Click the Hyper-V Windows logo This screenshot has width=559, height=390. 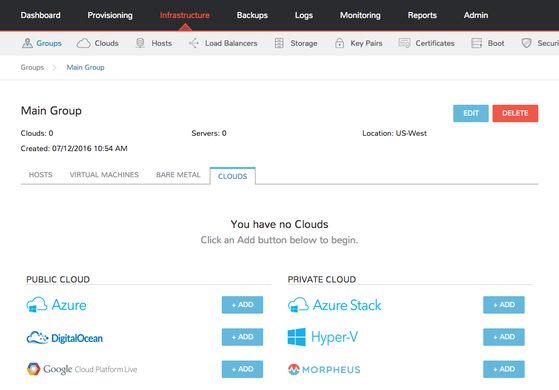point(323,337)
